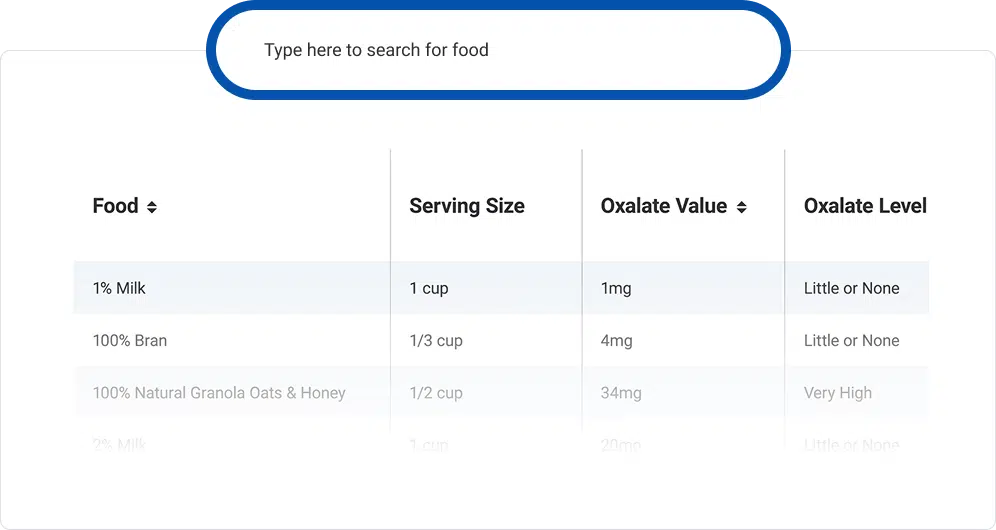
Task: Click the Food column header
Action: point(116,206)
